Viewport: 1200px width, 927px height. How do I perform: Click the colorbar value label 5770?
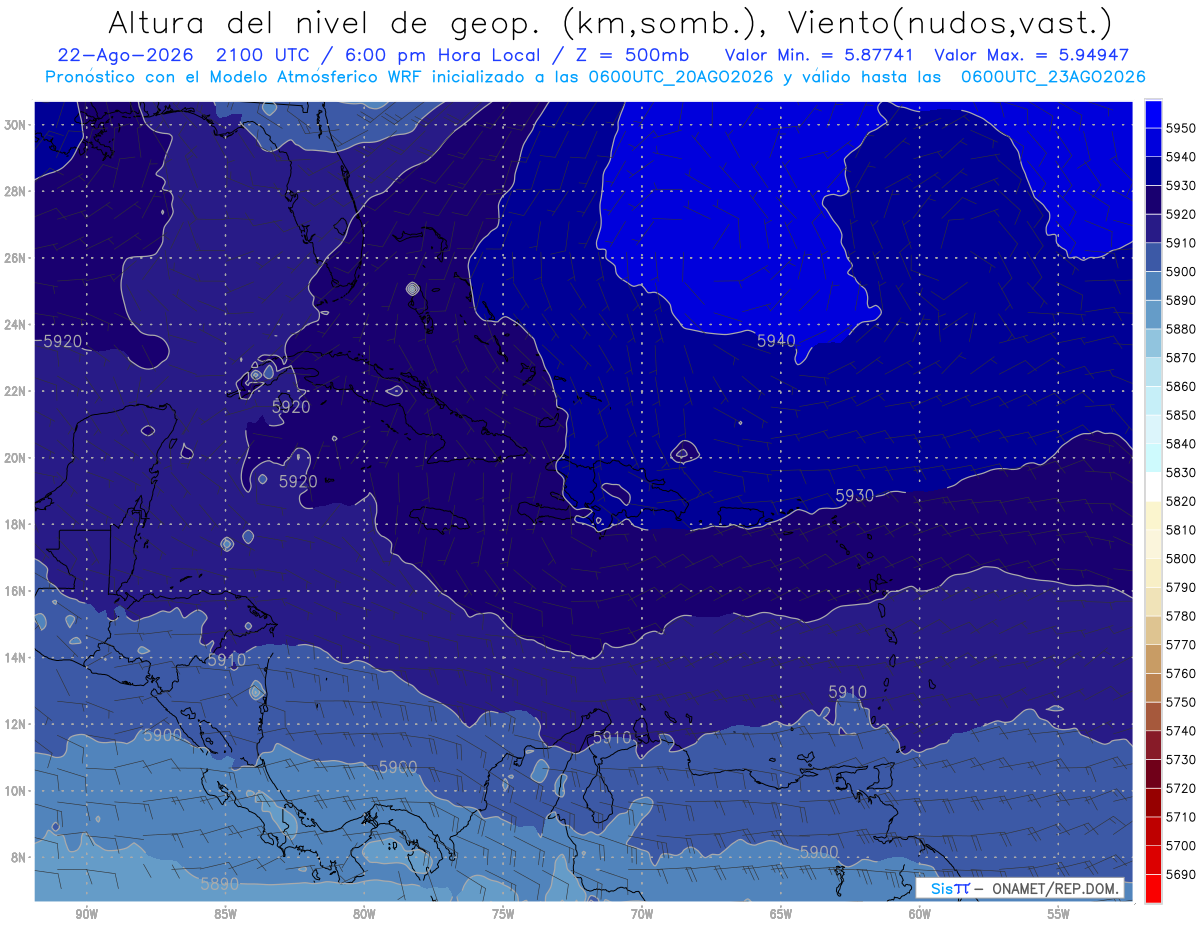[1180, 644]
